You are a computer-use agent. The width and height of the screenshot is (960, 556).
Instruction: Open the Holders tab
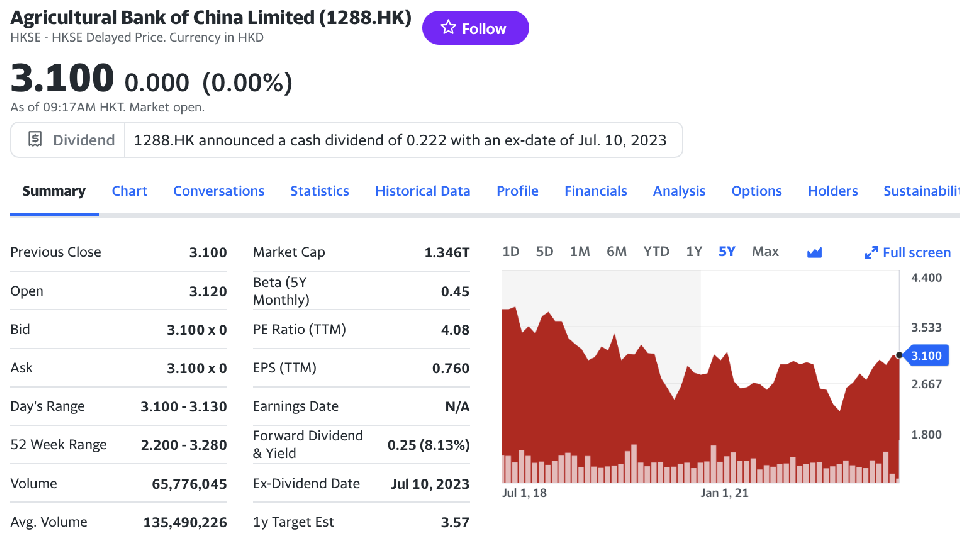click(x=833, y=191)
